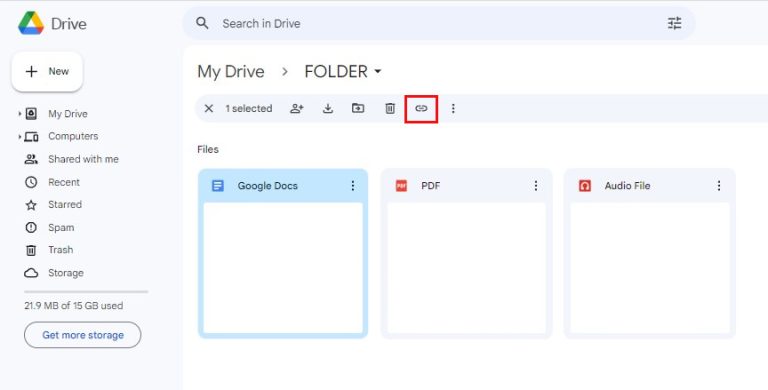
Task: Click the blue Google Docs file icon
Action: 218,186
